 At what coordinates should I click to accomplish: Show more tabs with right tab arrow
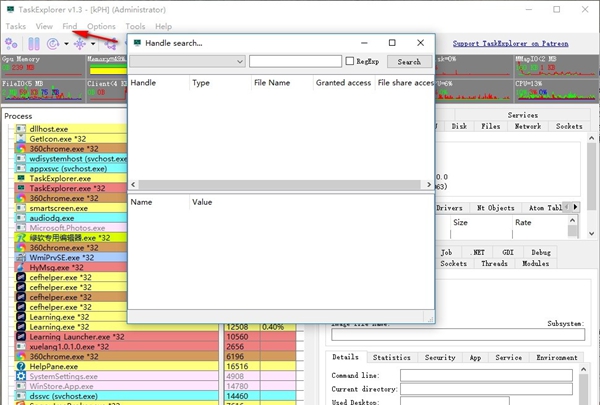tap(575, 207)
